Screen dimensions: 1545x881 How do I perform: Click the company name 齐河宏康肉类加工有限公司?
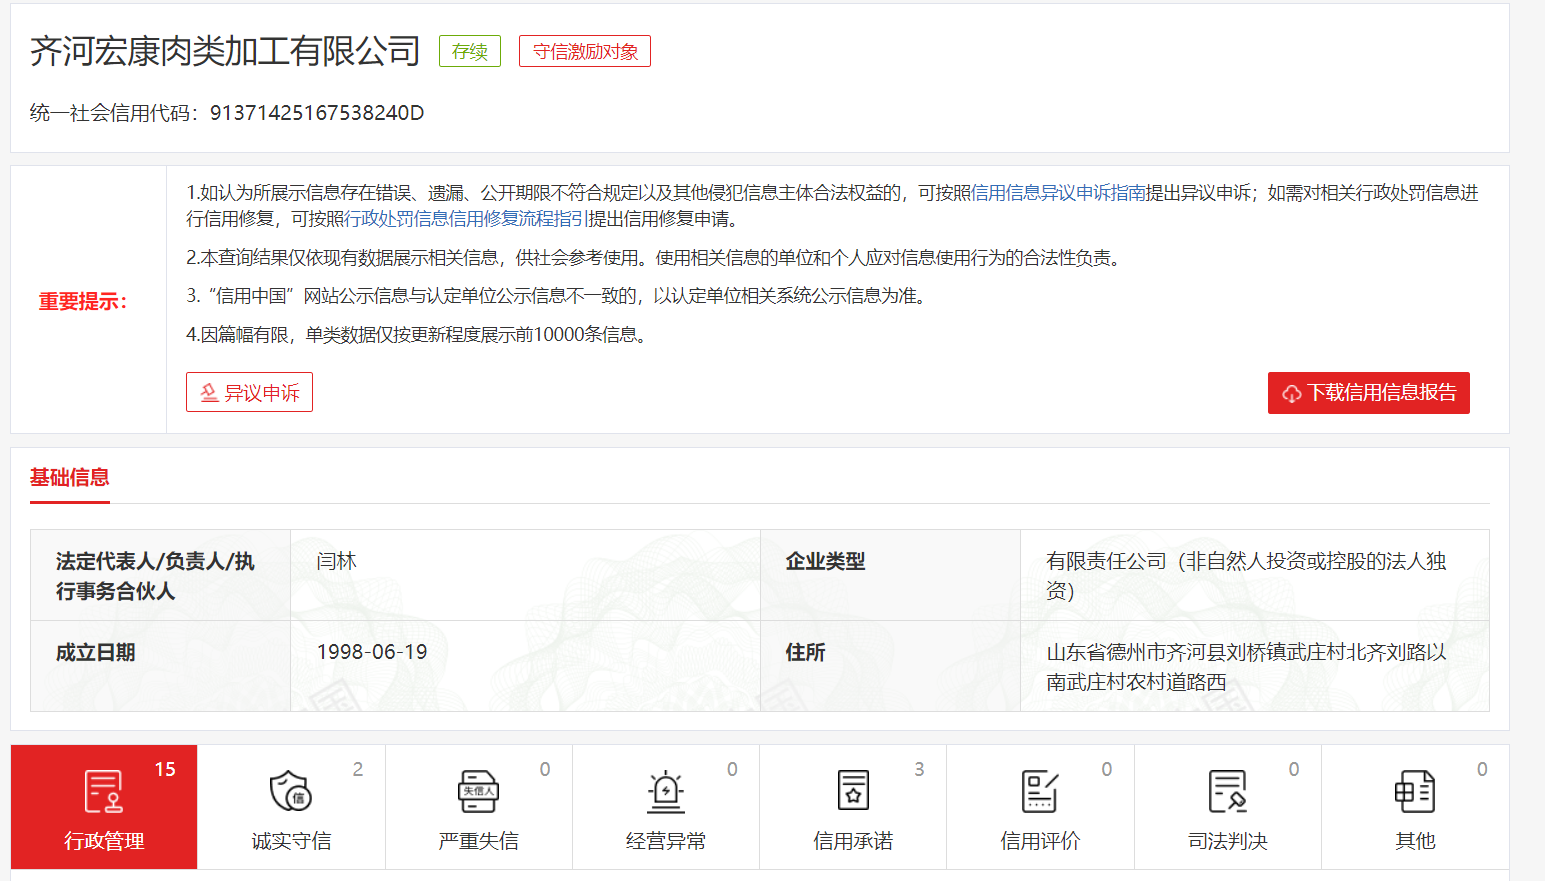pyautogui.click(x=225, y=51)
